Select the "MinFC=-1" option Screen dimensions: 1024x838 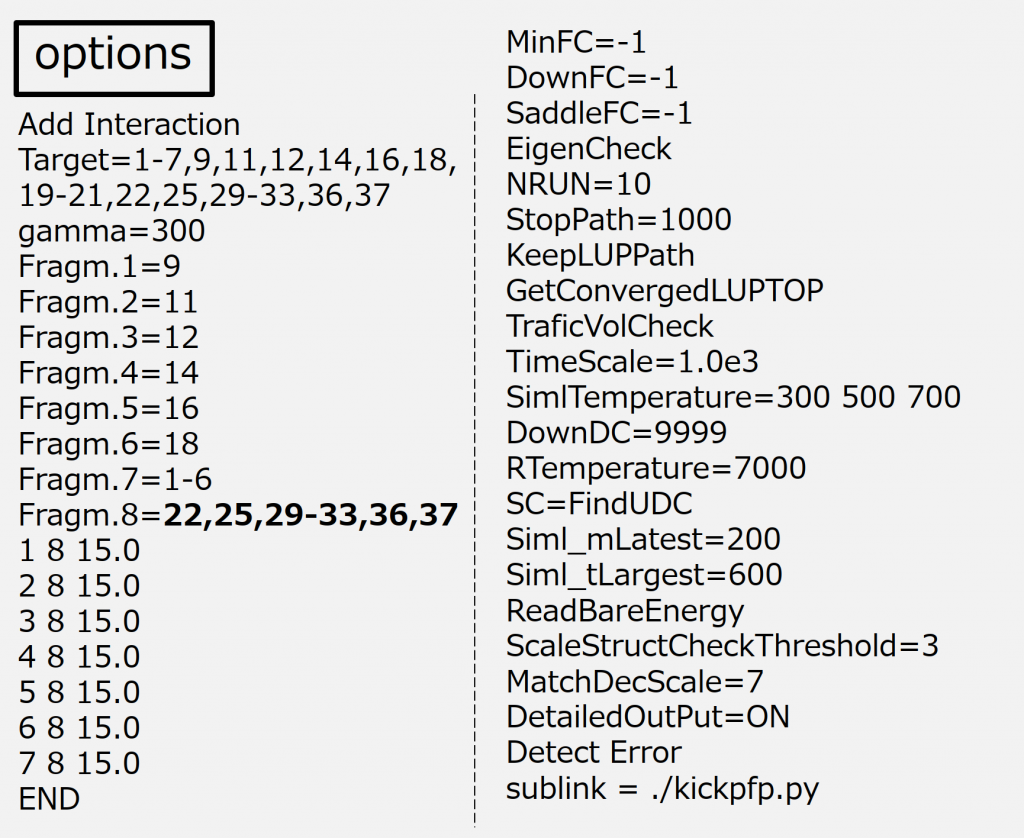576,42
